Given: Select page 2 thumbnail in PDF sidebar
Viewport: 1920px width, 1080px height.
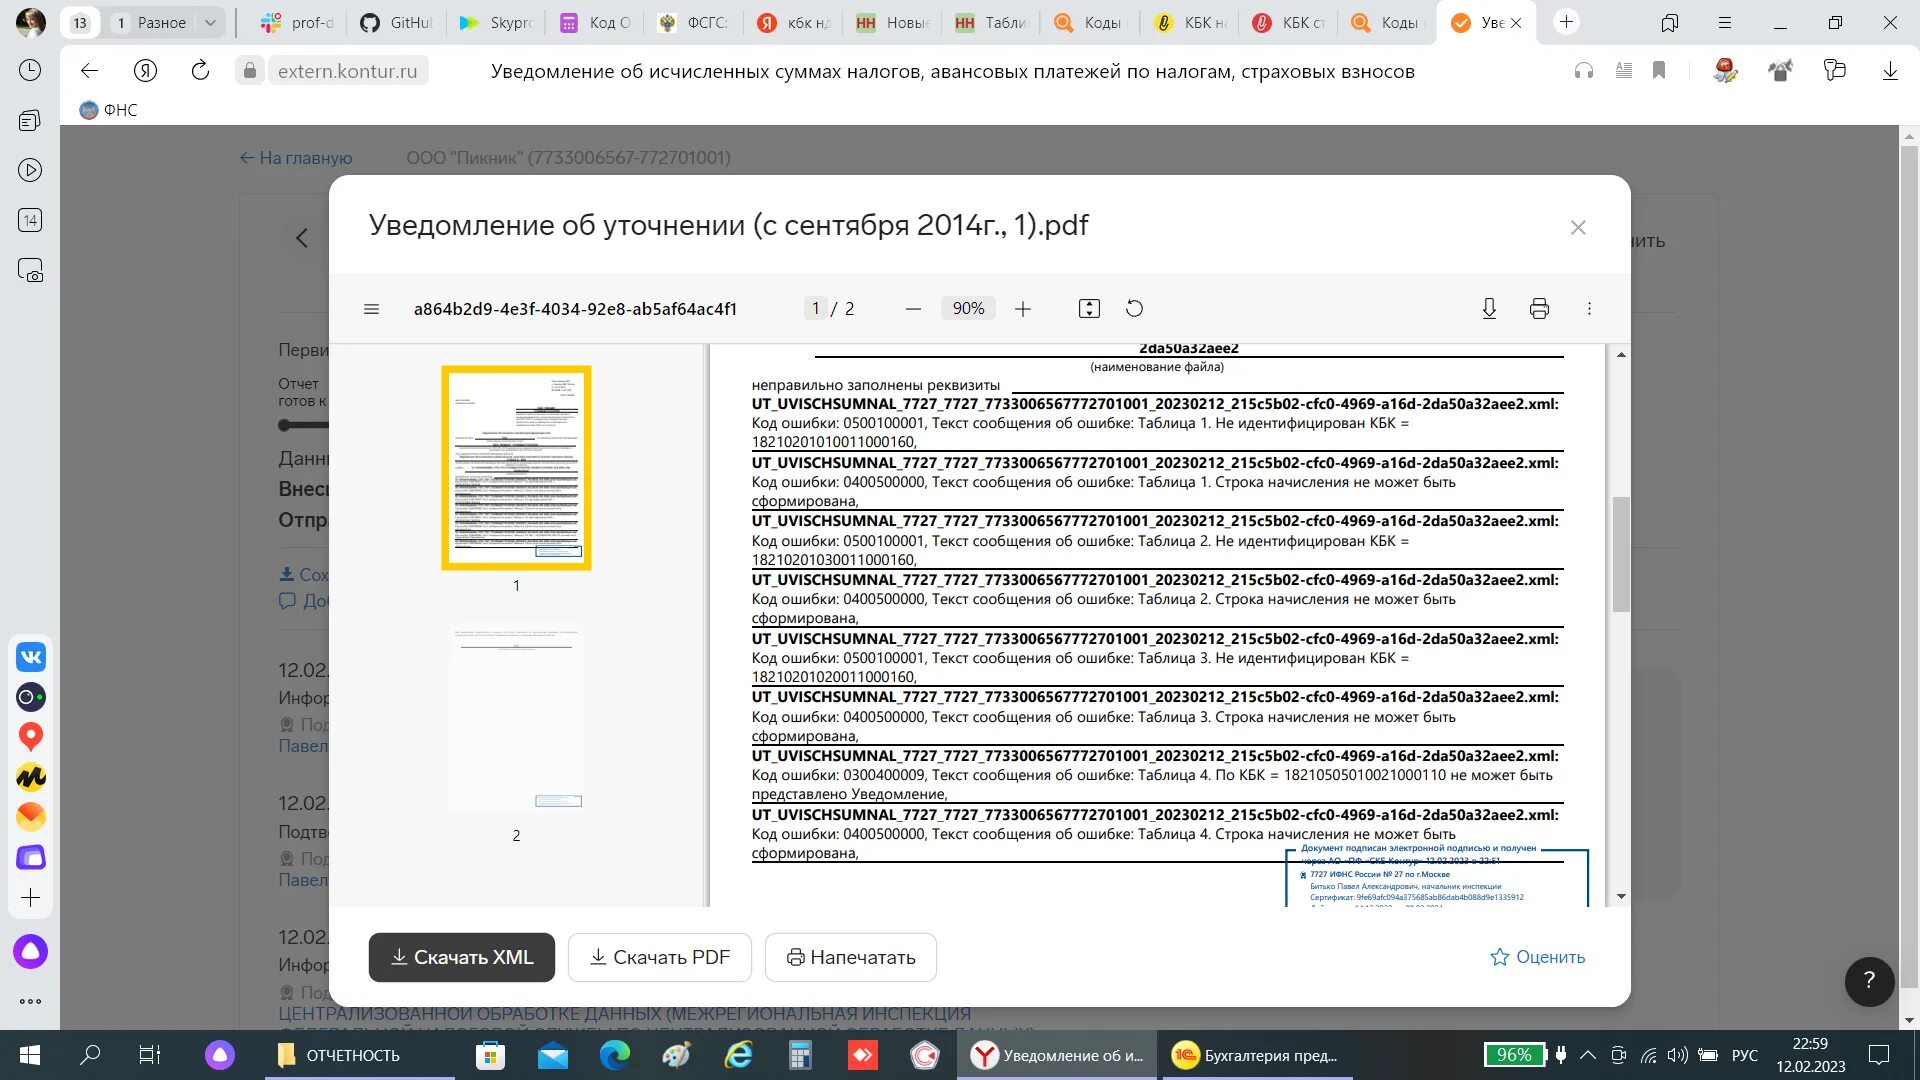Looking at the screenshot, I should pyautogui.click(x=516, y=718).
